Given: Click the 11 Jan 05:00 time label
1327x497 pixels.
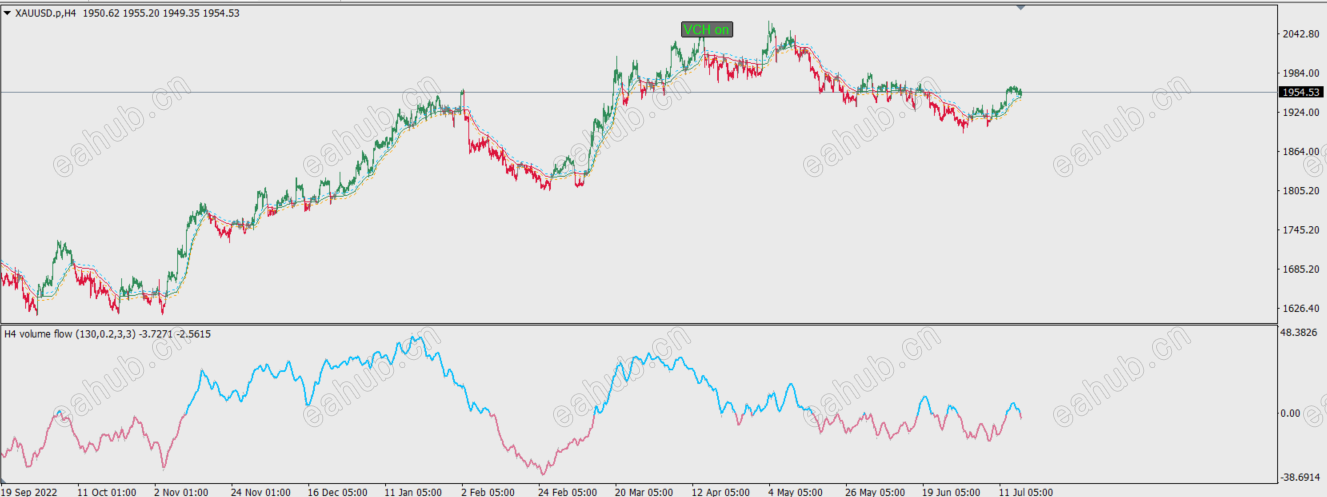Looking at the screenshot, I should point(414,491).
